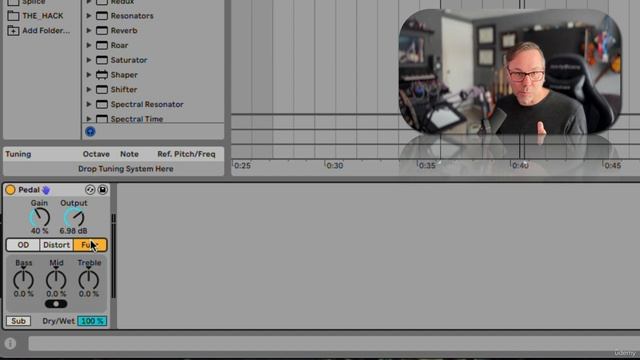The height and width of the screenshot is (360, 640).
Task: Click the 0:25 time ruler marker
Action: (x=242, y=166)
